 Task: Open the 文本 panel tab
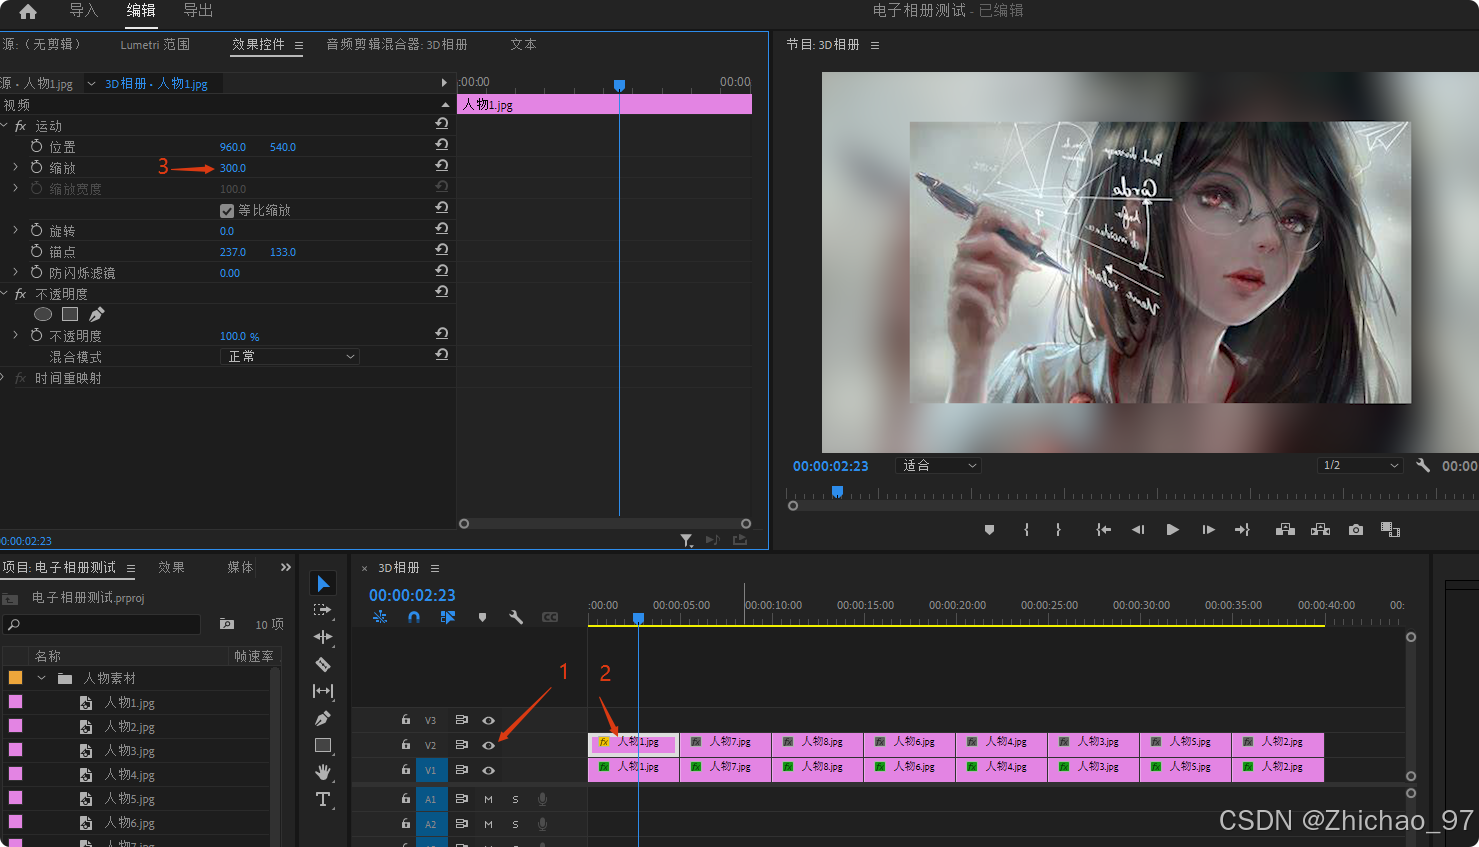523,44
